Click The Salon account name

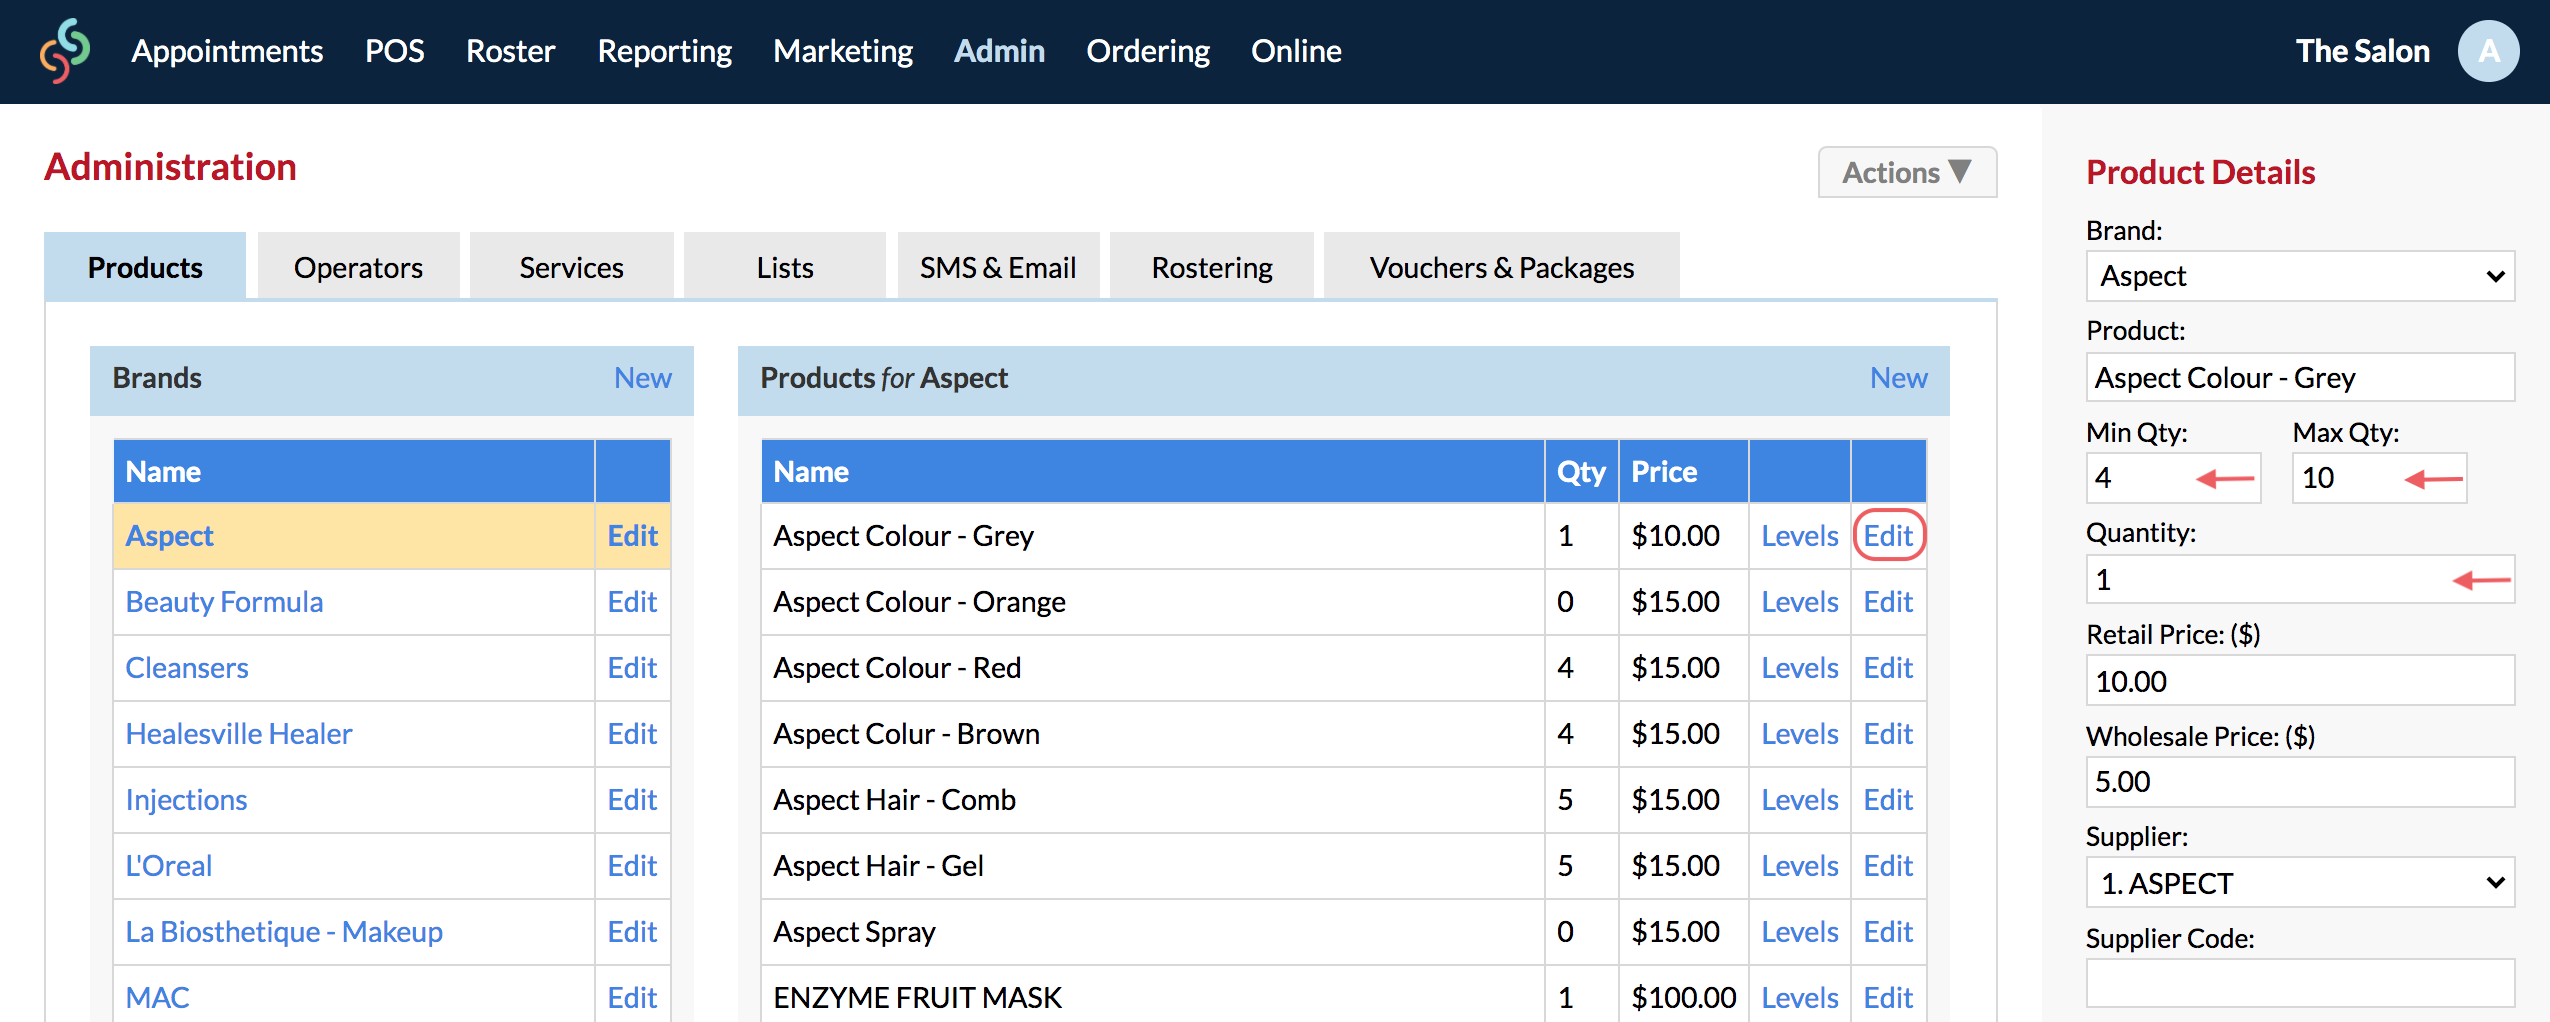point(2362,51)
